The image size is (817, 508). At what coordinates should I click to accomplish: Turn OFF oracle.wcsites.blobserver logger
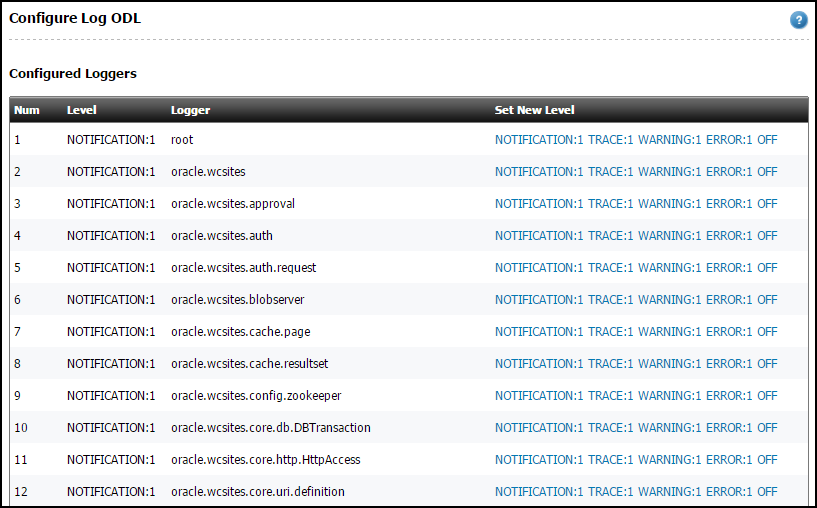[767, 300]
